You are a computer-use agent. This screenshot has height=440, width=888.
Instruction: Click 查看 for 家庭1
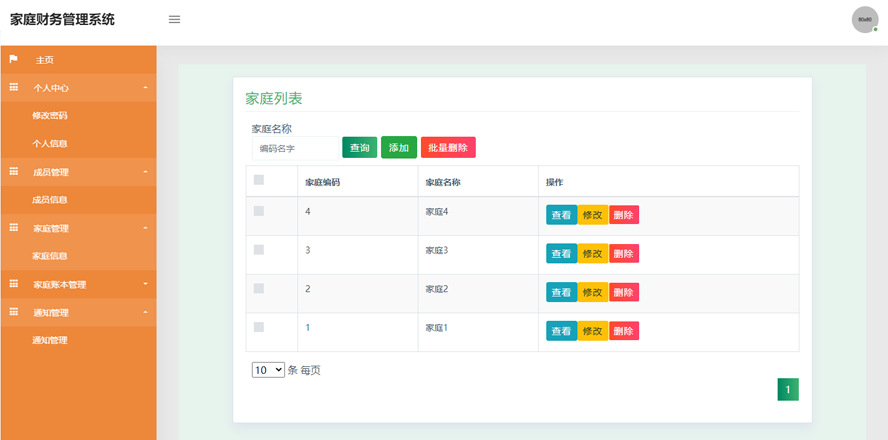pyautogui.click(x=561, y=331)
